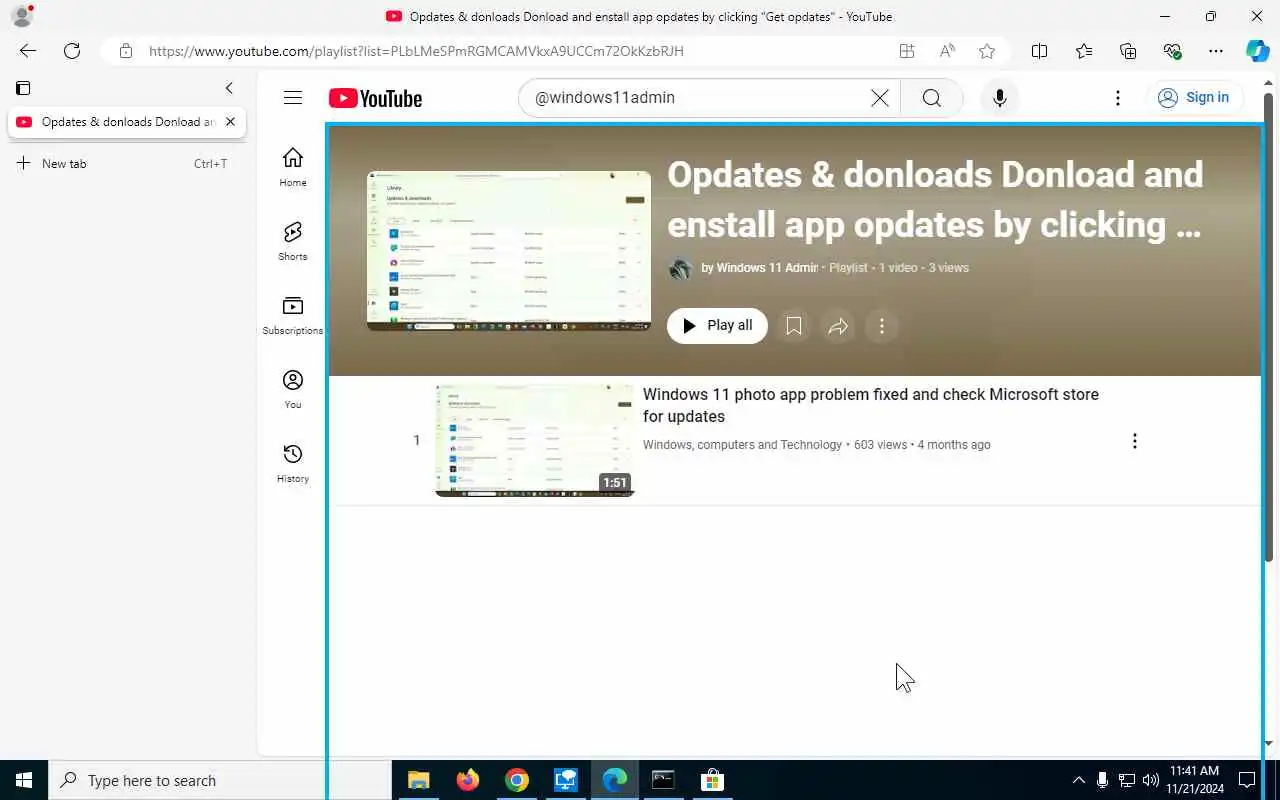Run the YouTube search
Image resolution: width=1280 pixels, height=800 pixels.
coord(932,98)
